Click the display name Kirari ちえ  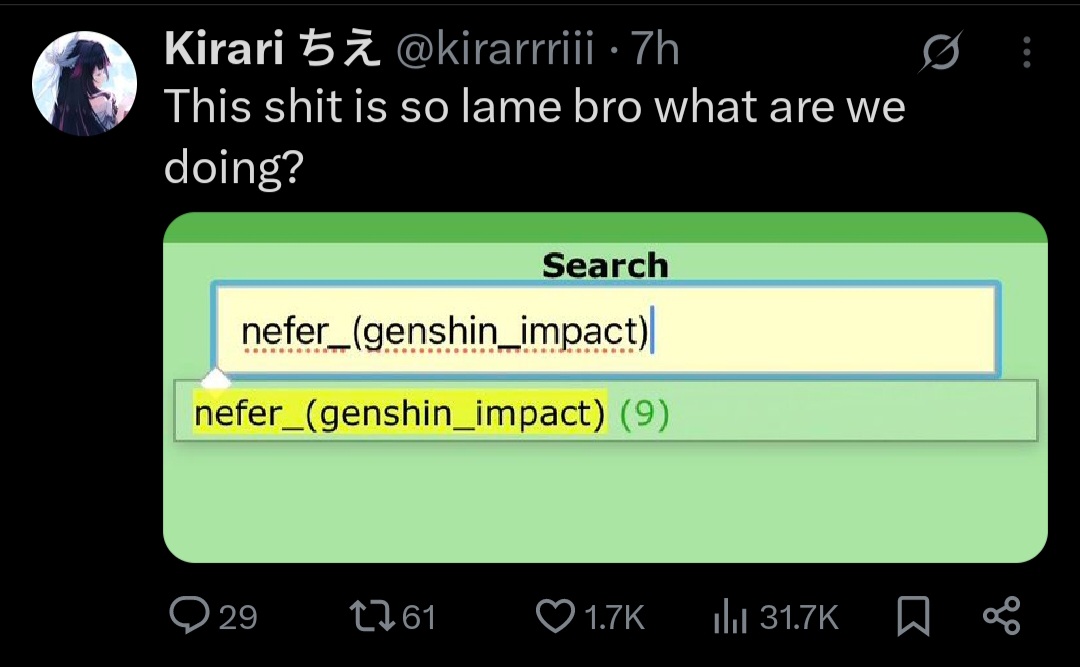point(272,50)
